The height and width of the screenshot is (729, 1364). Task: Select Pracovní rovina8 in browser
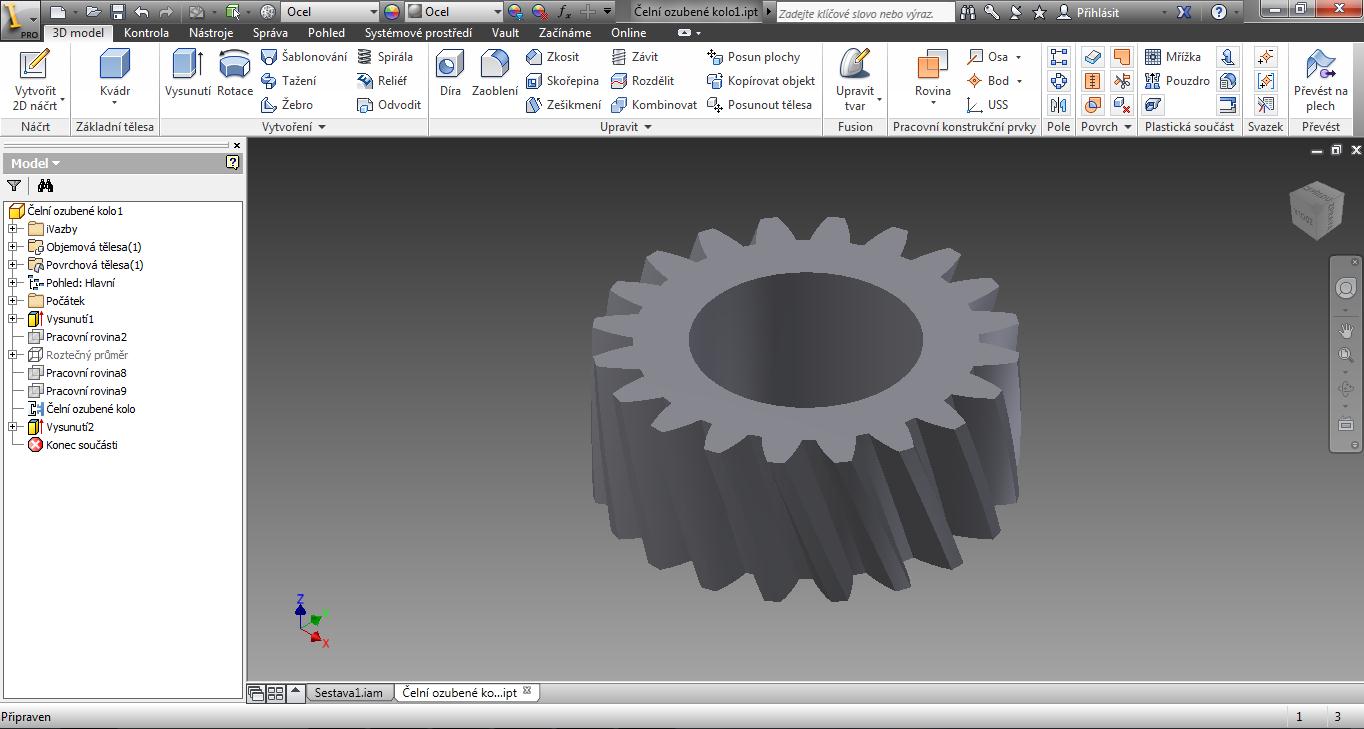coord(86,373)
